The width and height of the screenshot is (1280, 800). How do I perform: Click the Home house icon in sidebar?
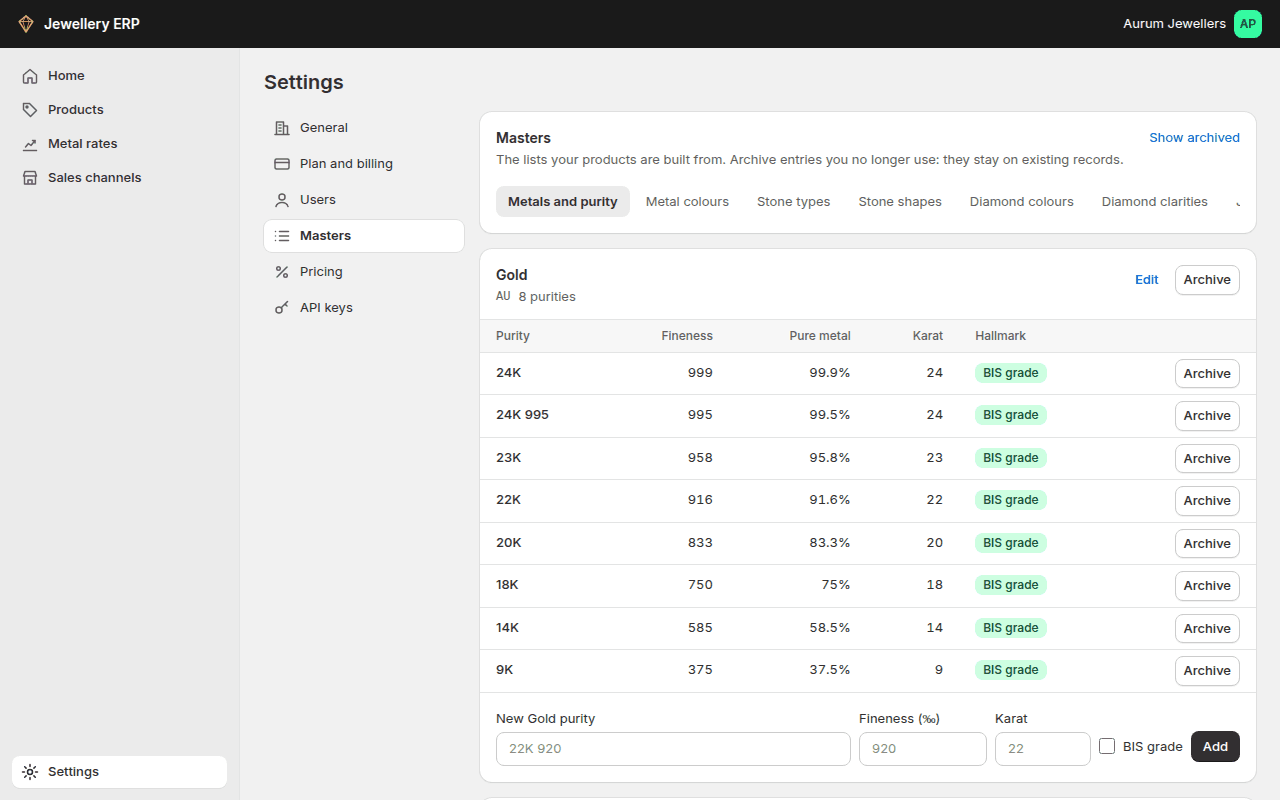(x=30, y=76)
